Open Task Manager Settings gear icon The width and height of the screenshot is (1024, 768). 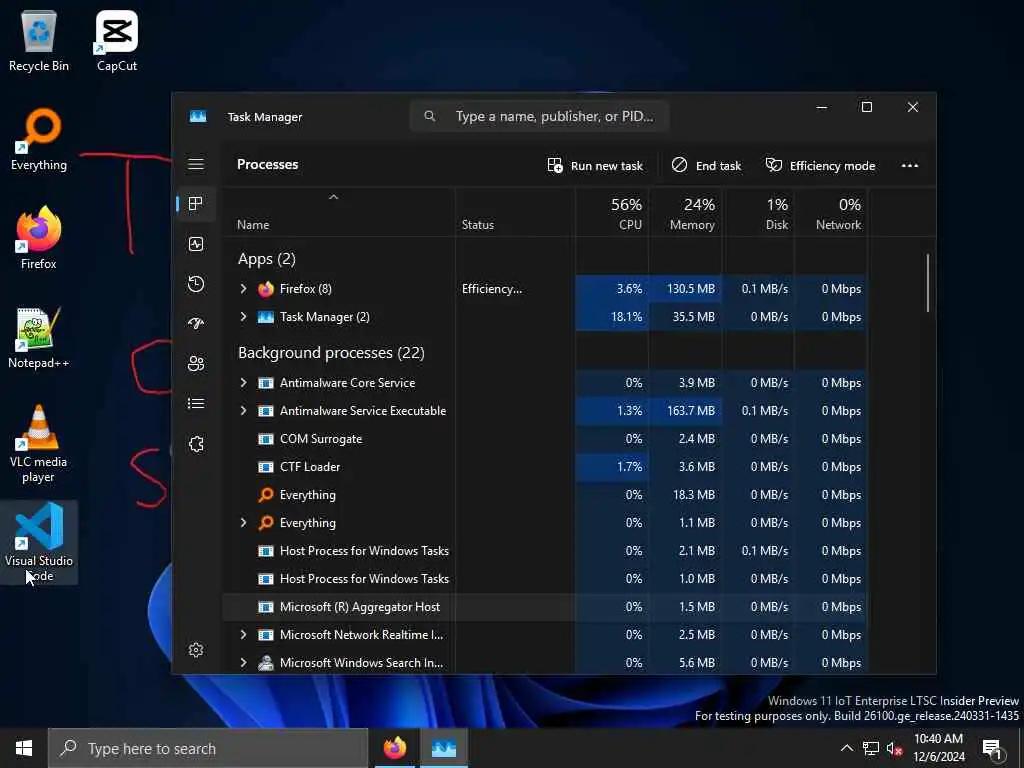tap(196, 650)
